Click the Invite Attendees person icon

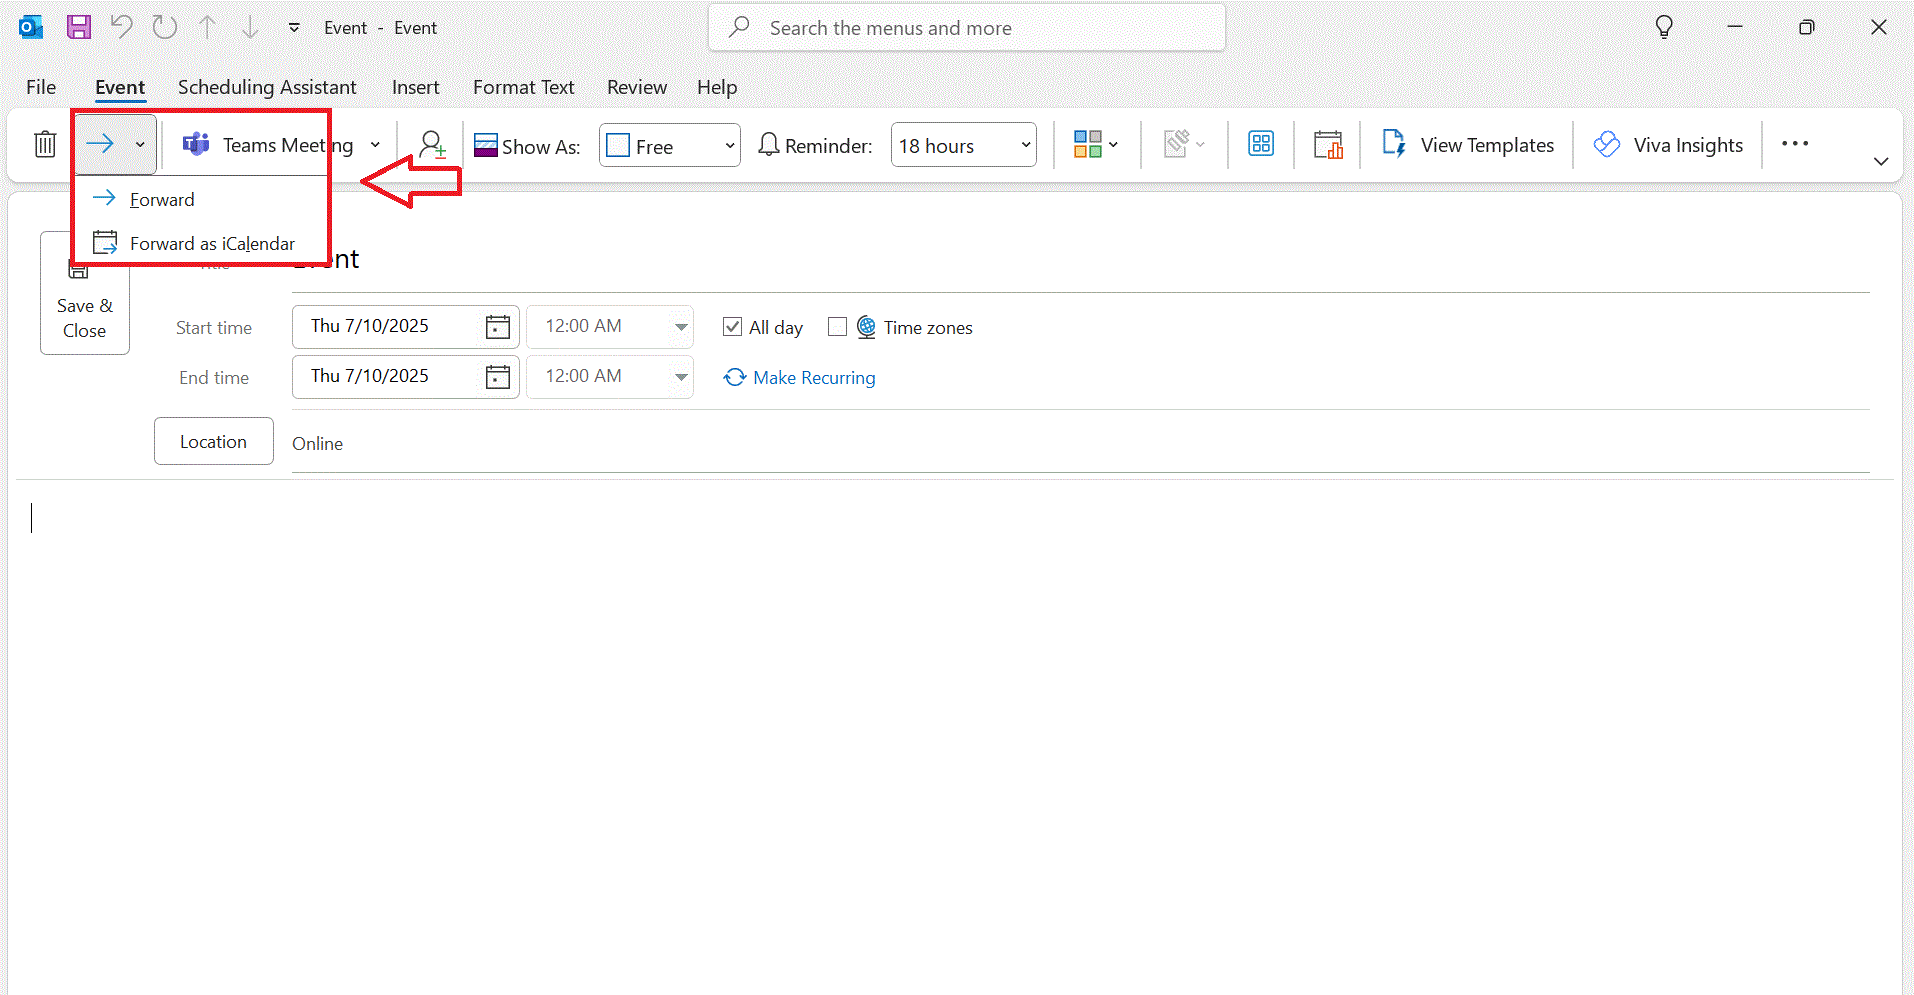(x=430, y=144)
